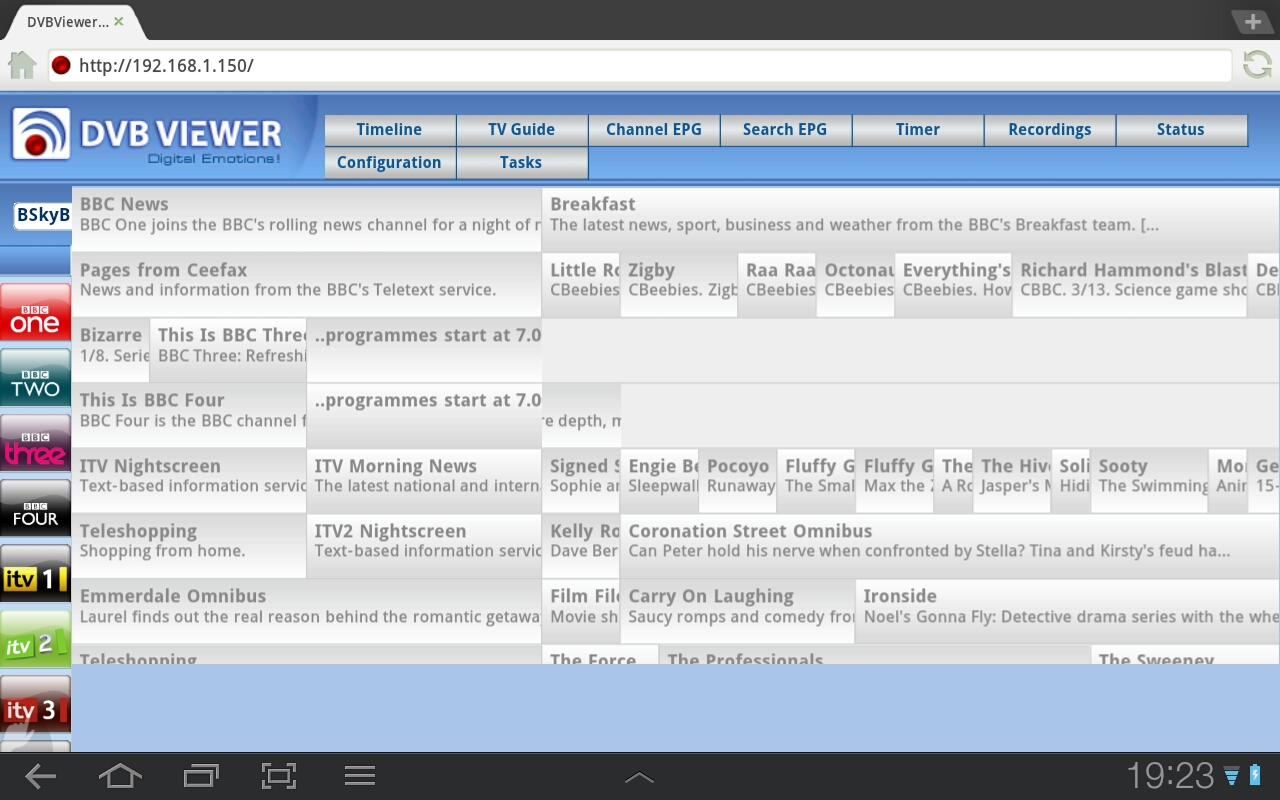The width and height of the screenshot is (1280, 800).
Task: Open the Recordings page
Action: [1050, 130]
